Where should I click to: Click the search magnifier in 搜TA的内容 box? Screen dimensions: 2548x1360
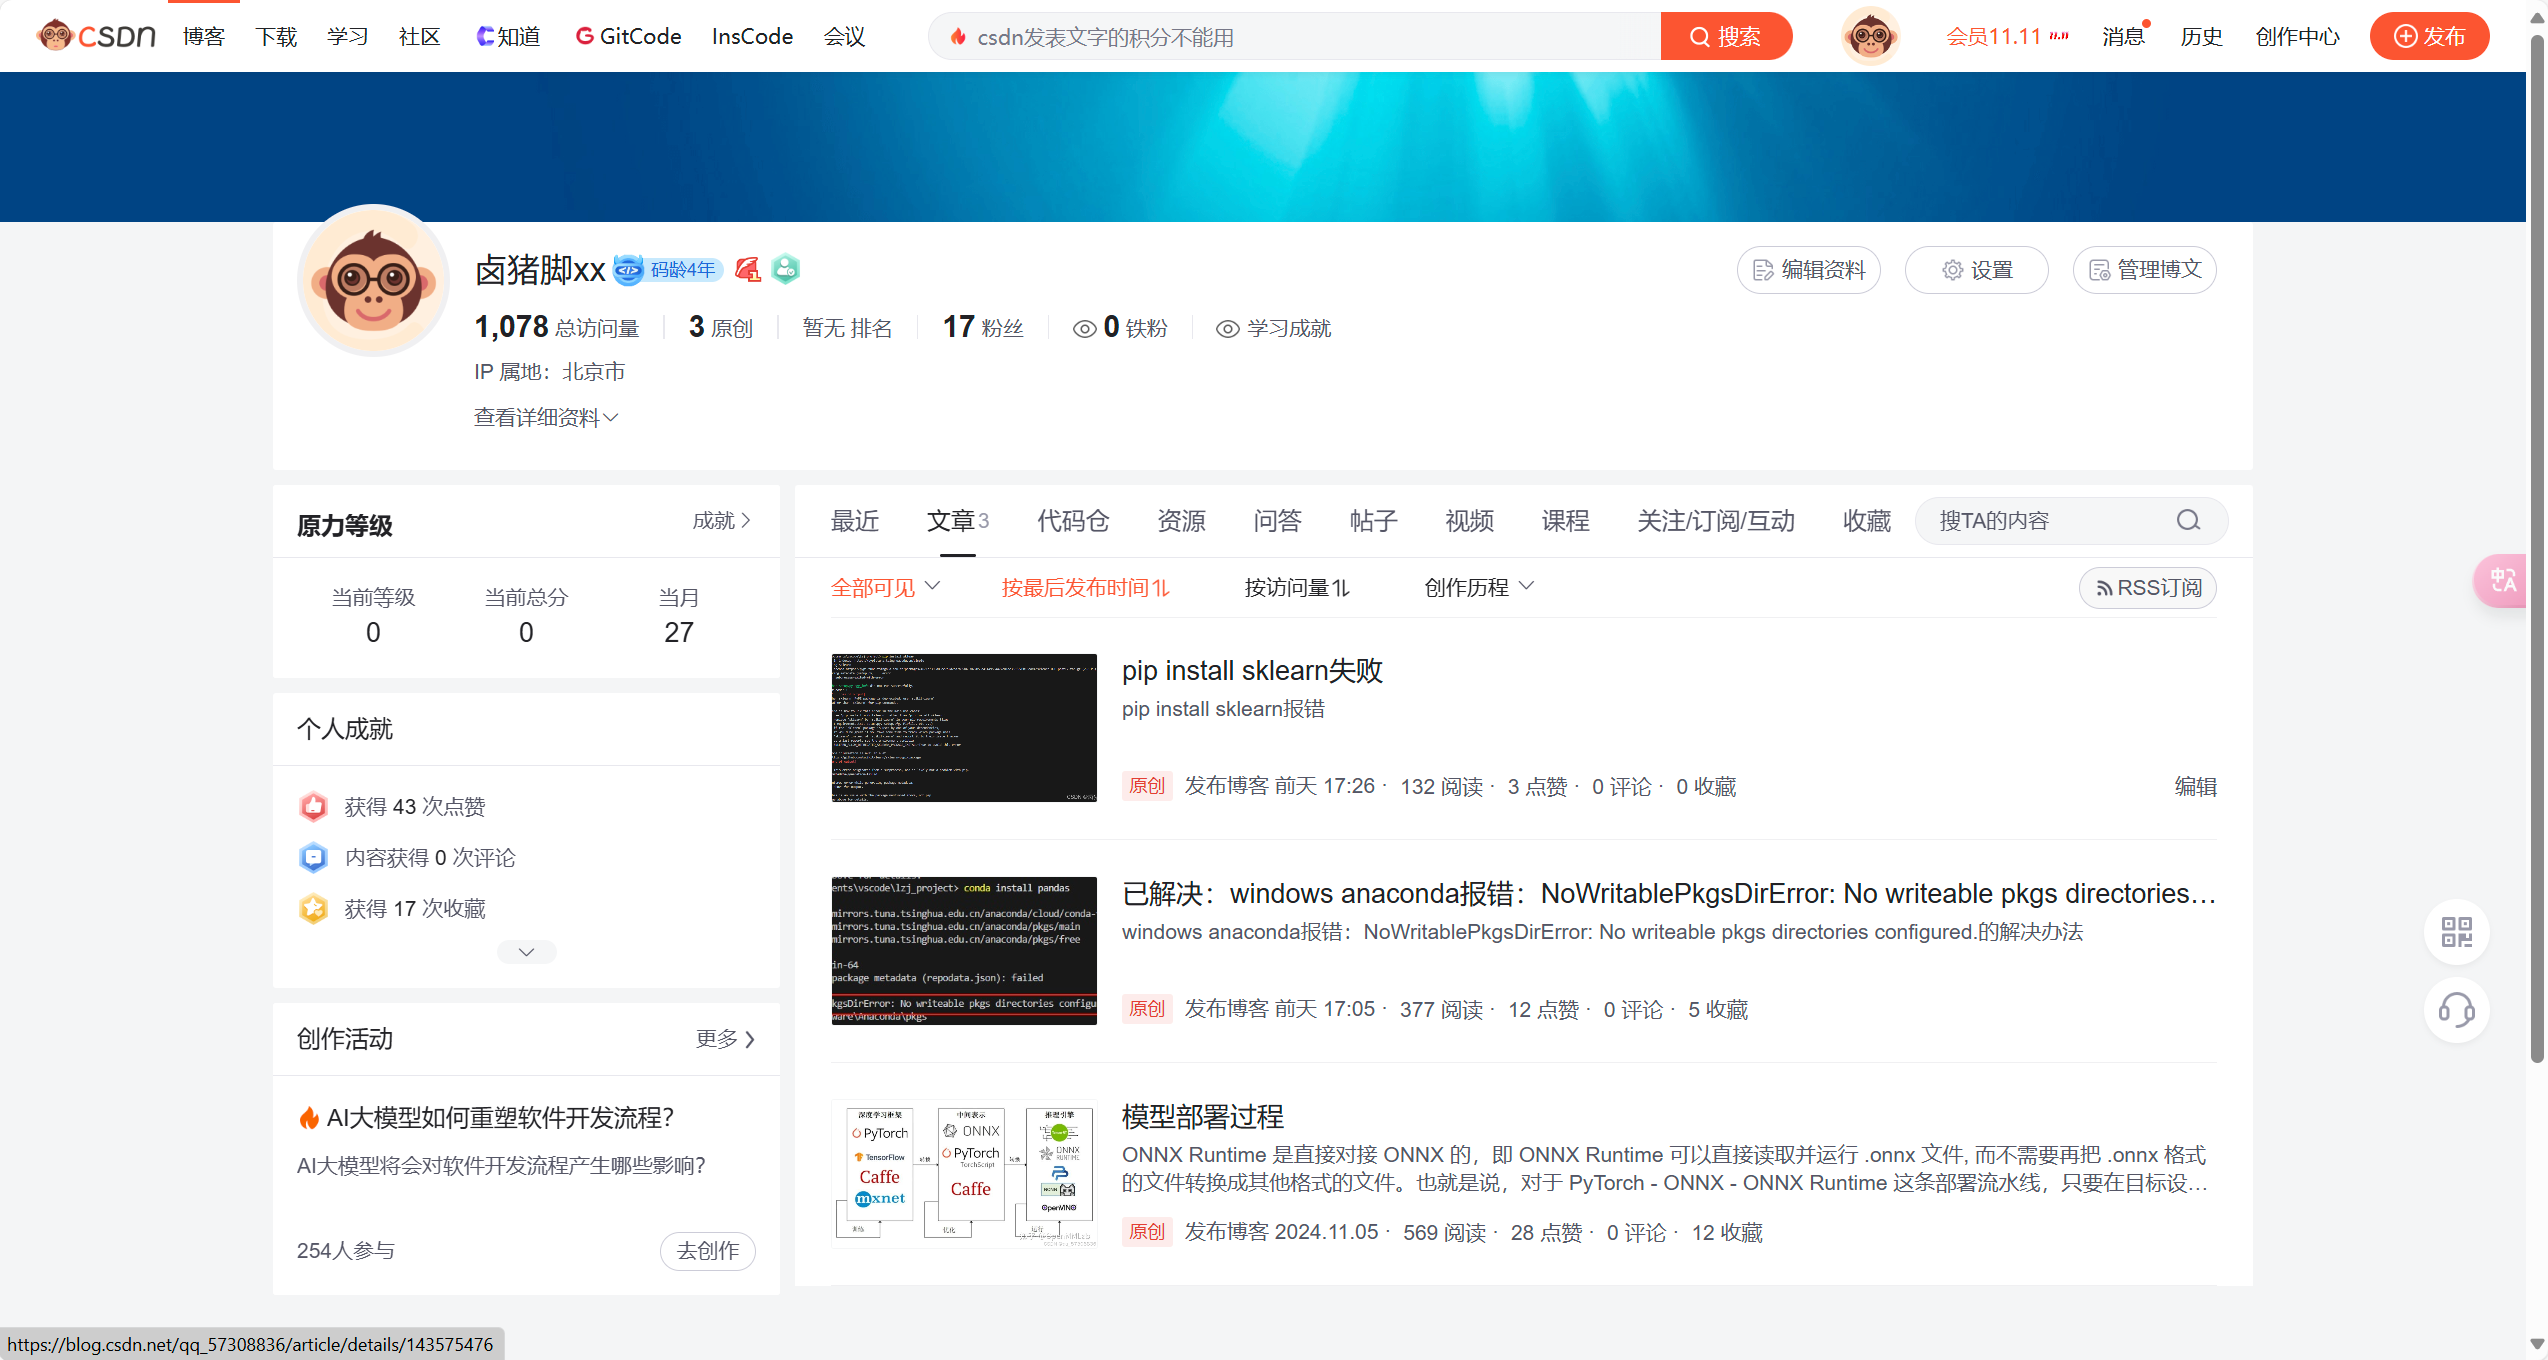coord(2188,520)
